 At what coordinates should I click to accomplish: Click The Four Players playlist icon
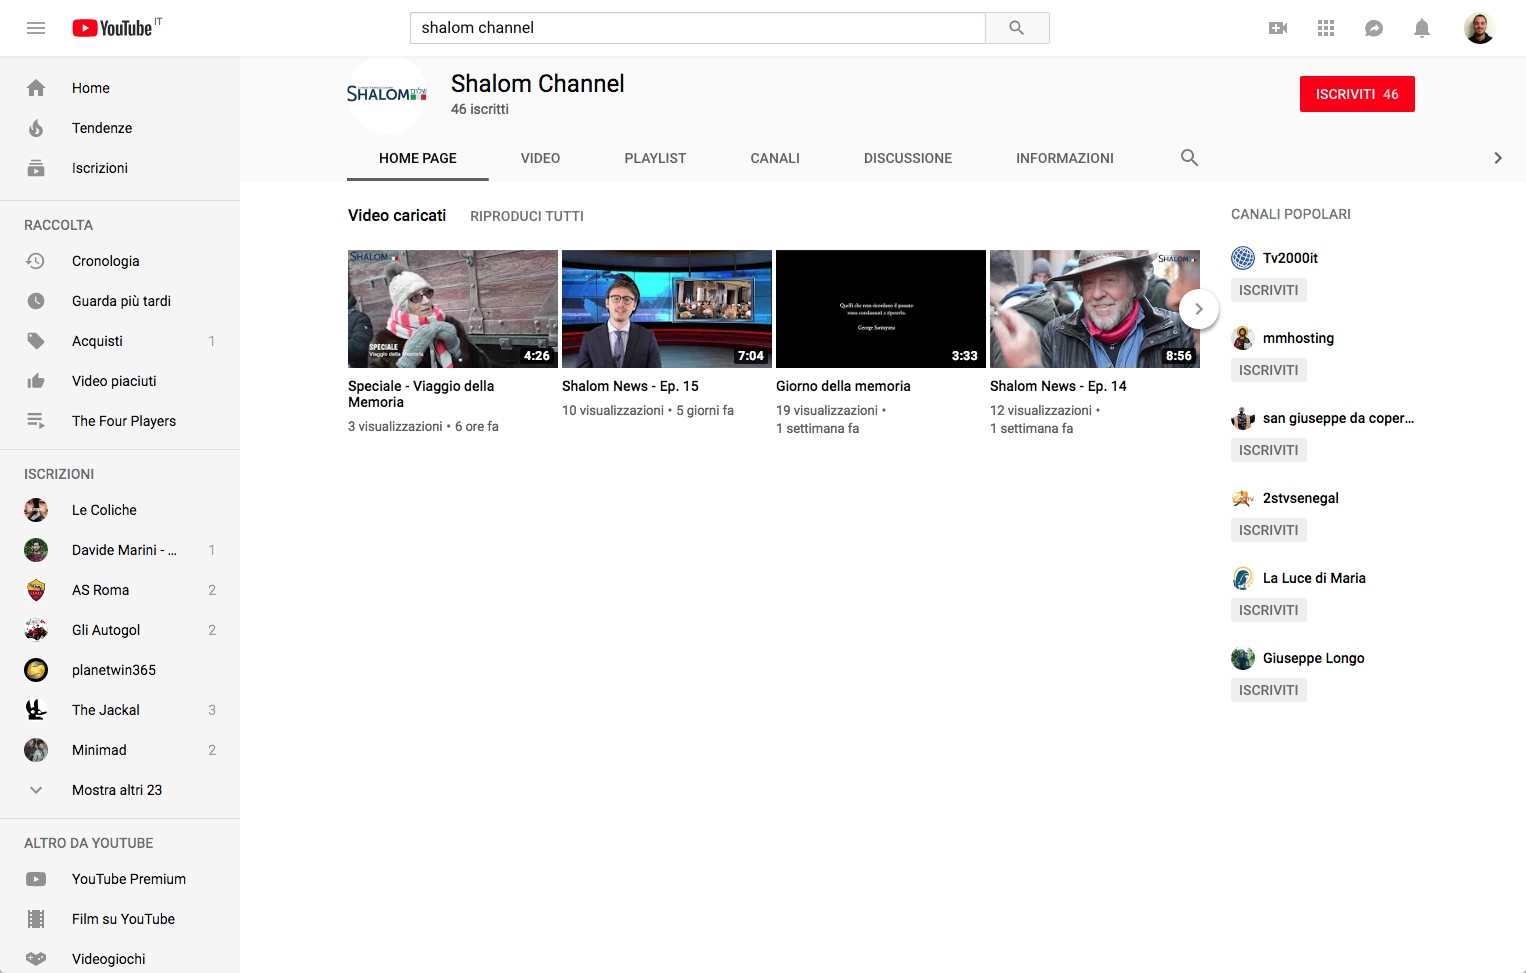pyautogui.click(x=36, y=421)
